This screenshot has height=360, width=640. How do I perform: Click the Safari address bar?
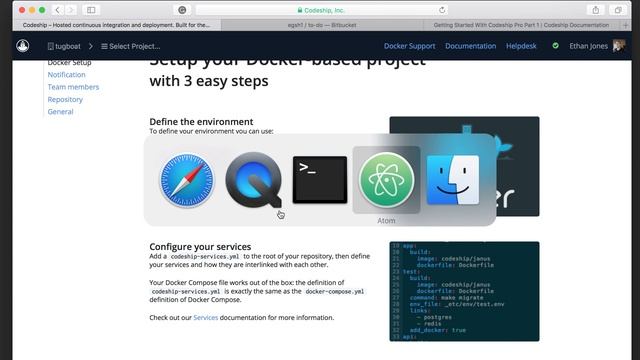point(321,10)
